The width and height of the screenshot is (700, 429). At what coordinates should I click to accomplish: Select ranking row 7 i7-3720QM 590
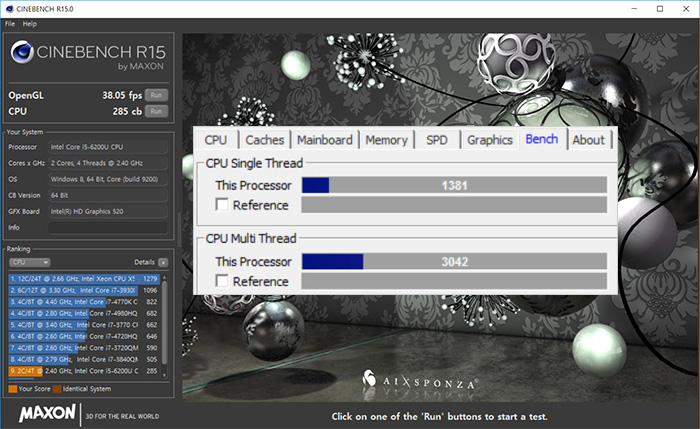click(x=84, y=348)
